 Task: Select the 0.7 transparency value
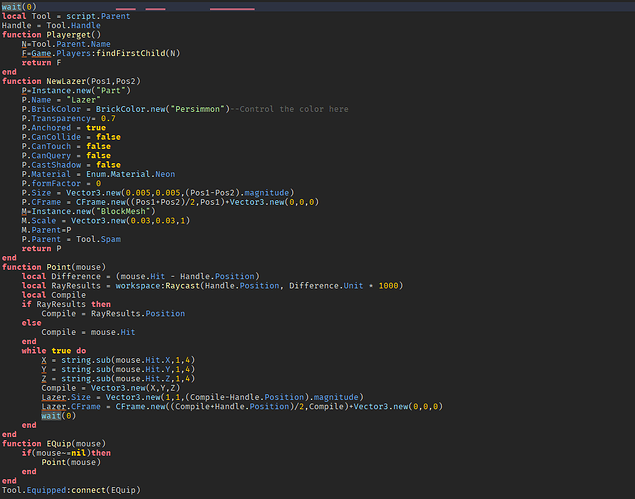[x=108, y=119]
